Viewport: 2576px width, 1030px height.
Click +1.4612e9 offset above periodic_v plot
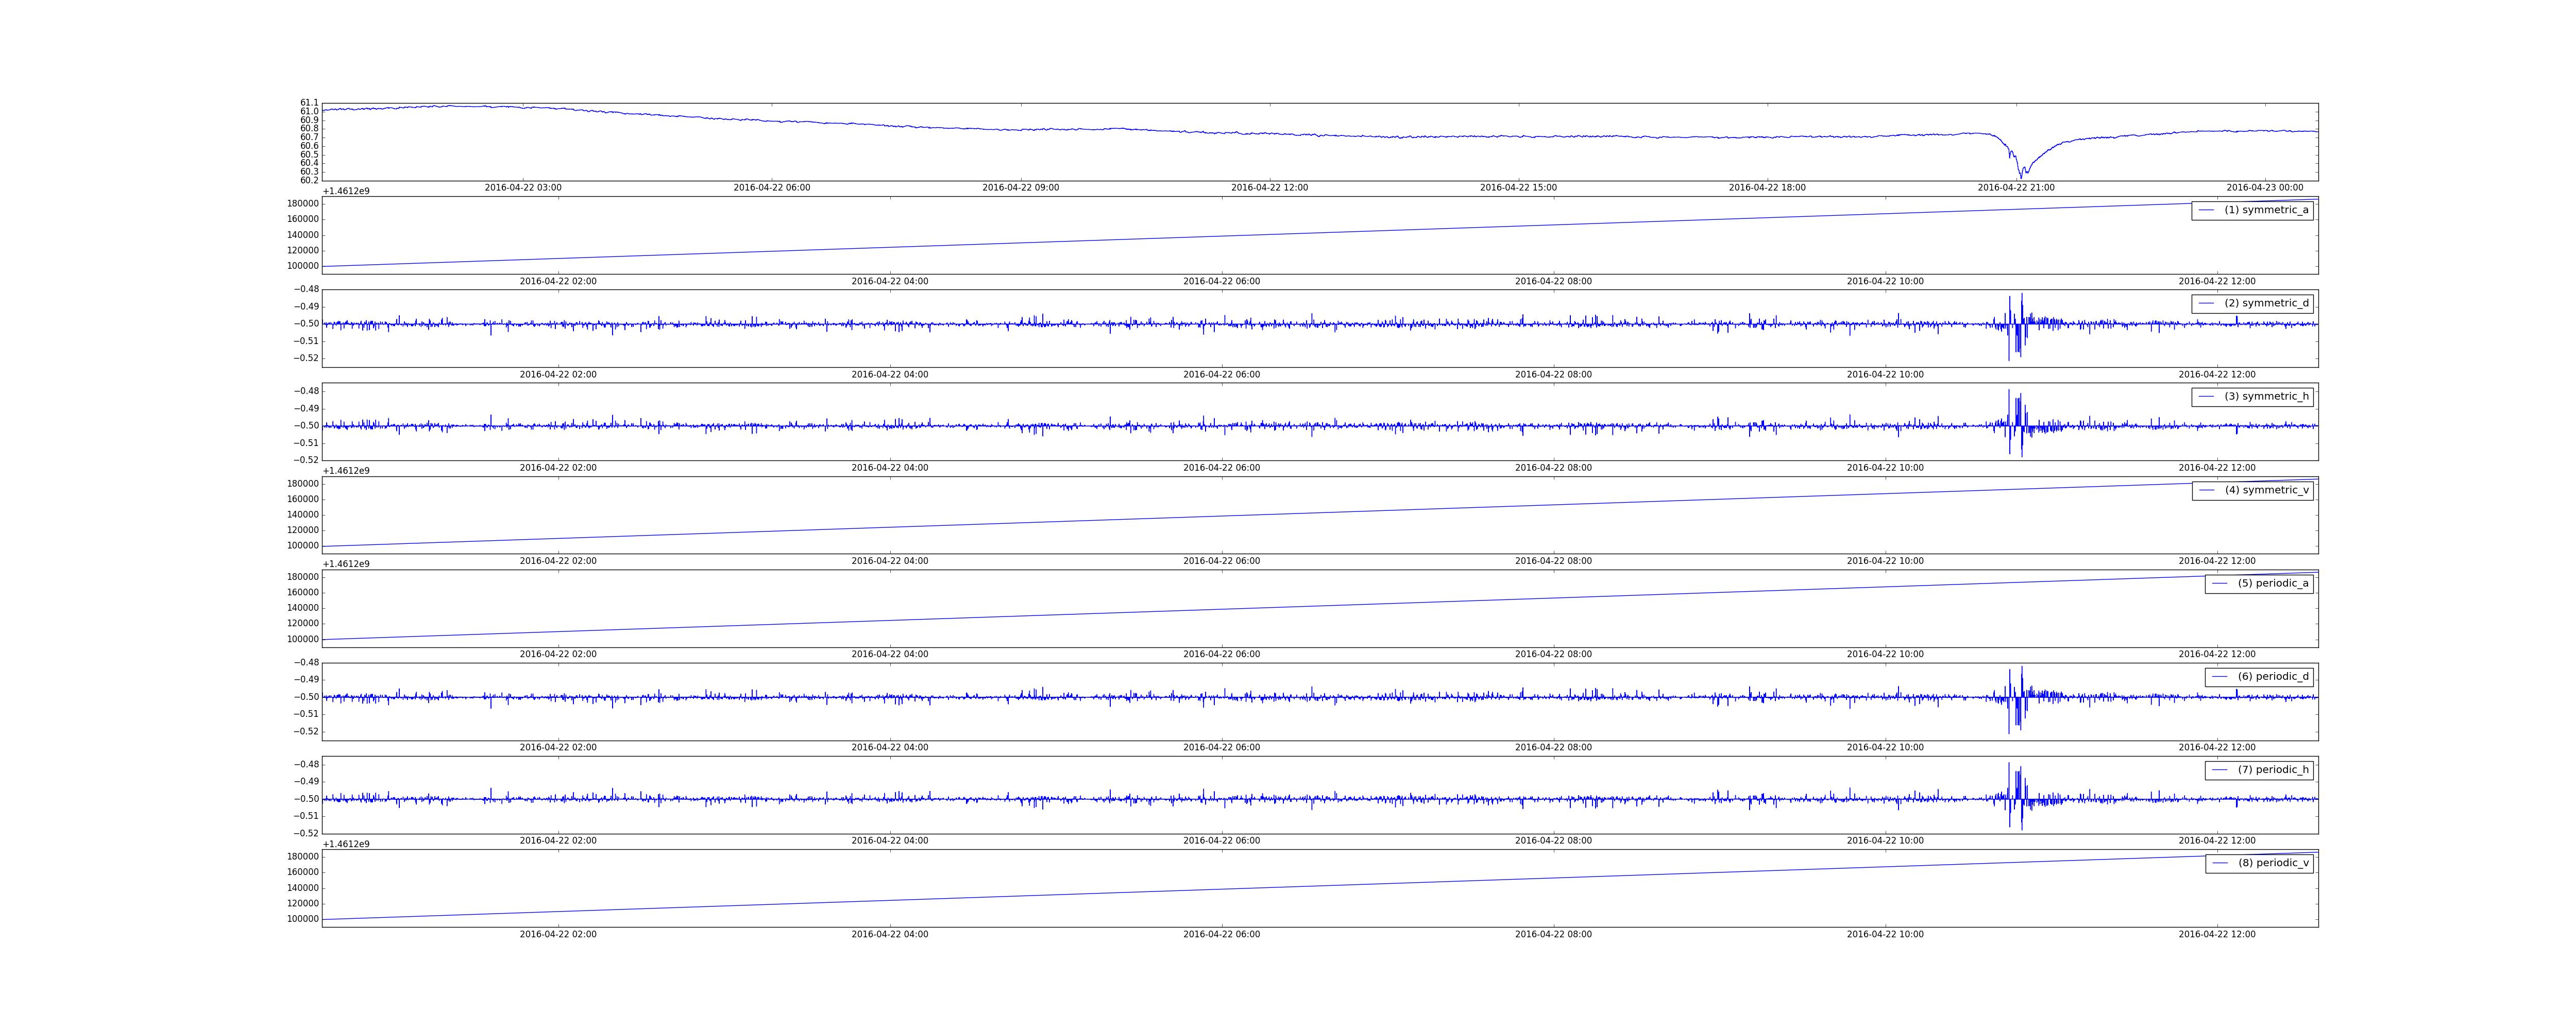click(346, 844)
